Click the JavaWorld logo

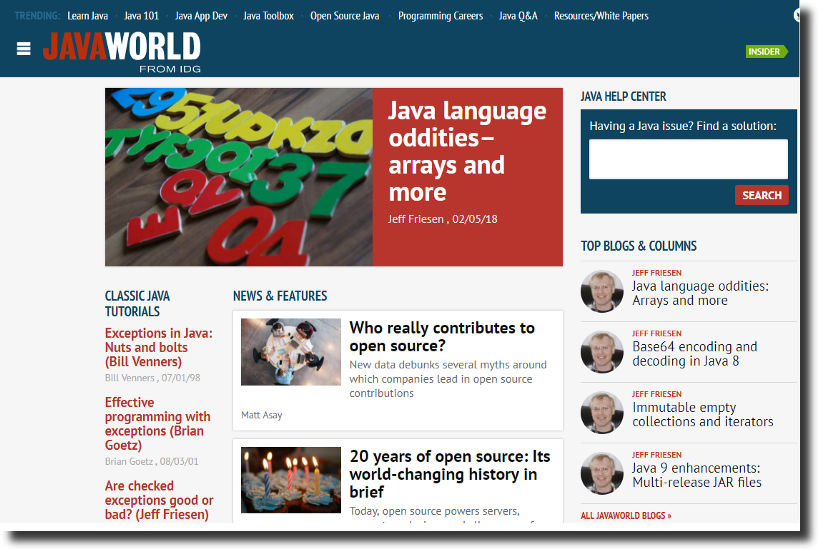(122, 52)
